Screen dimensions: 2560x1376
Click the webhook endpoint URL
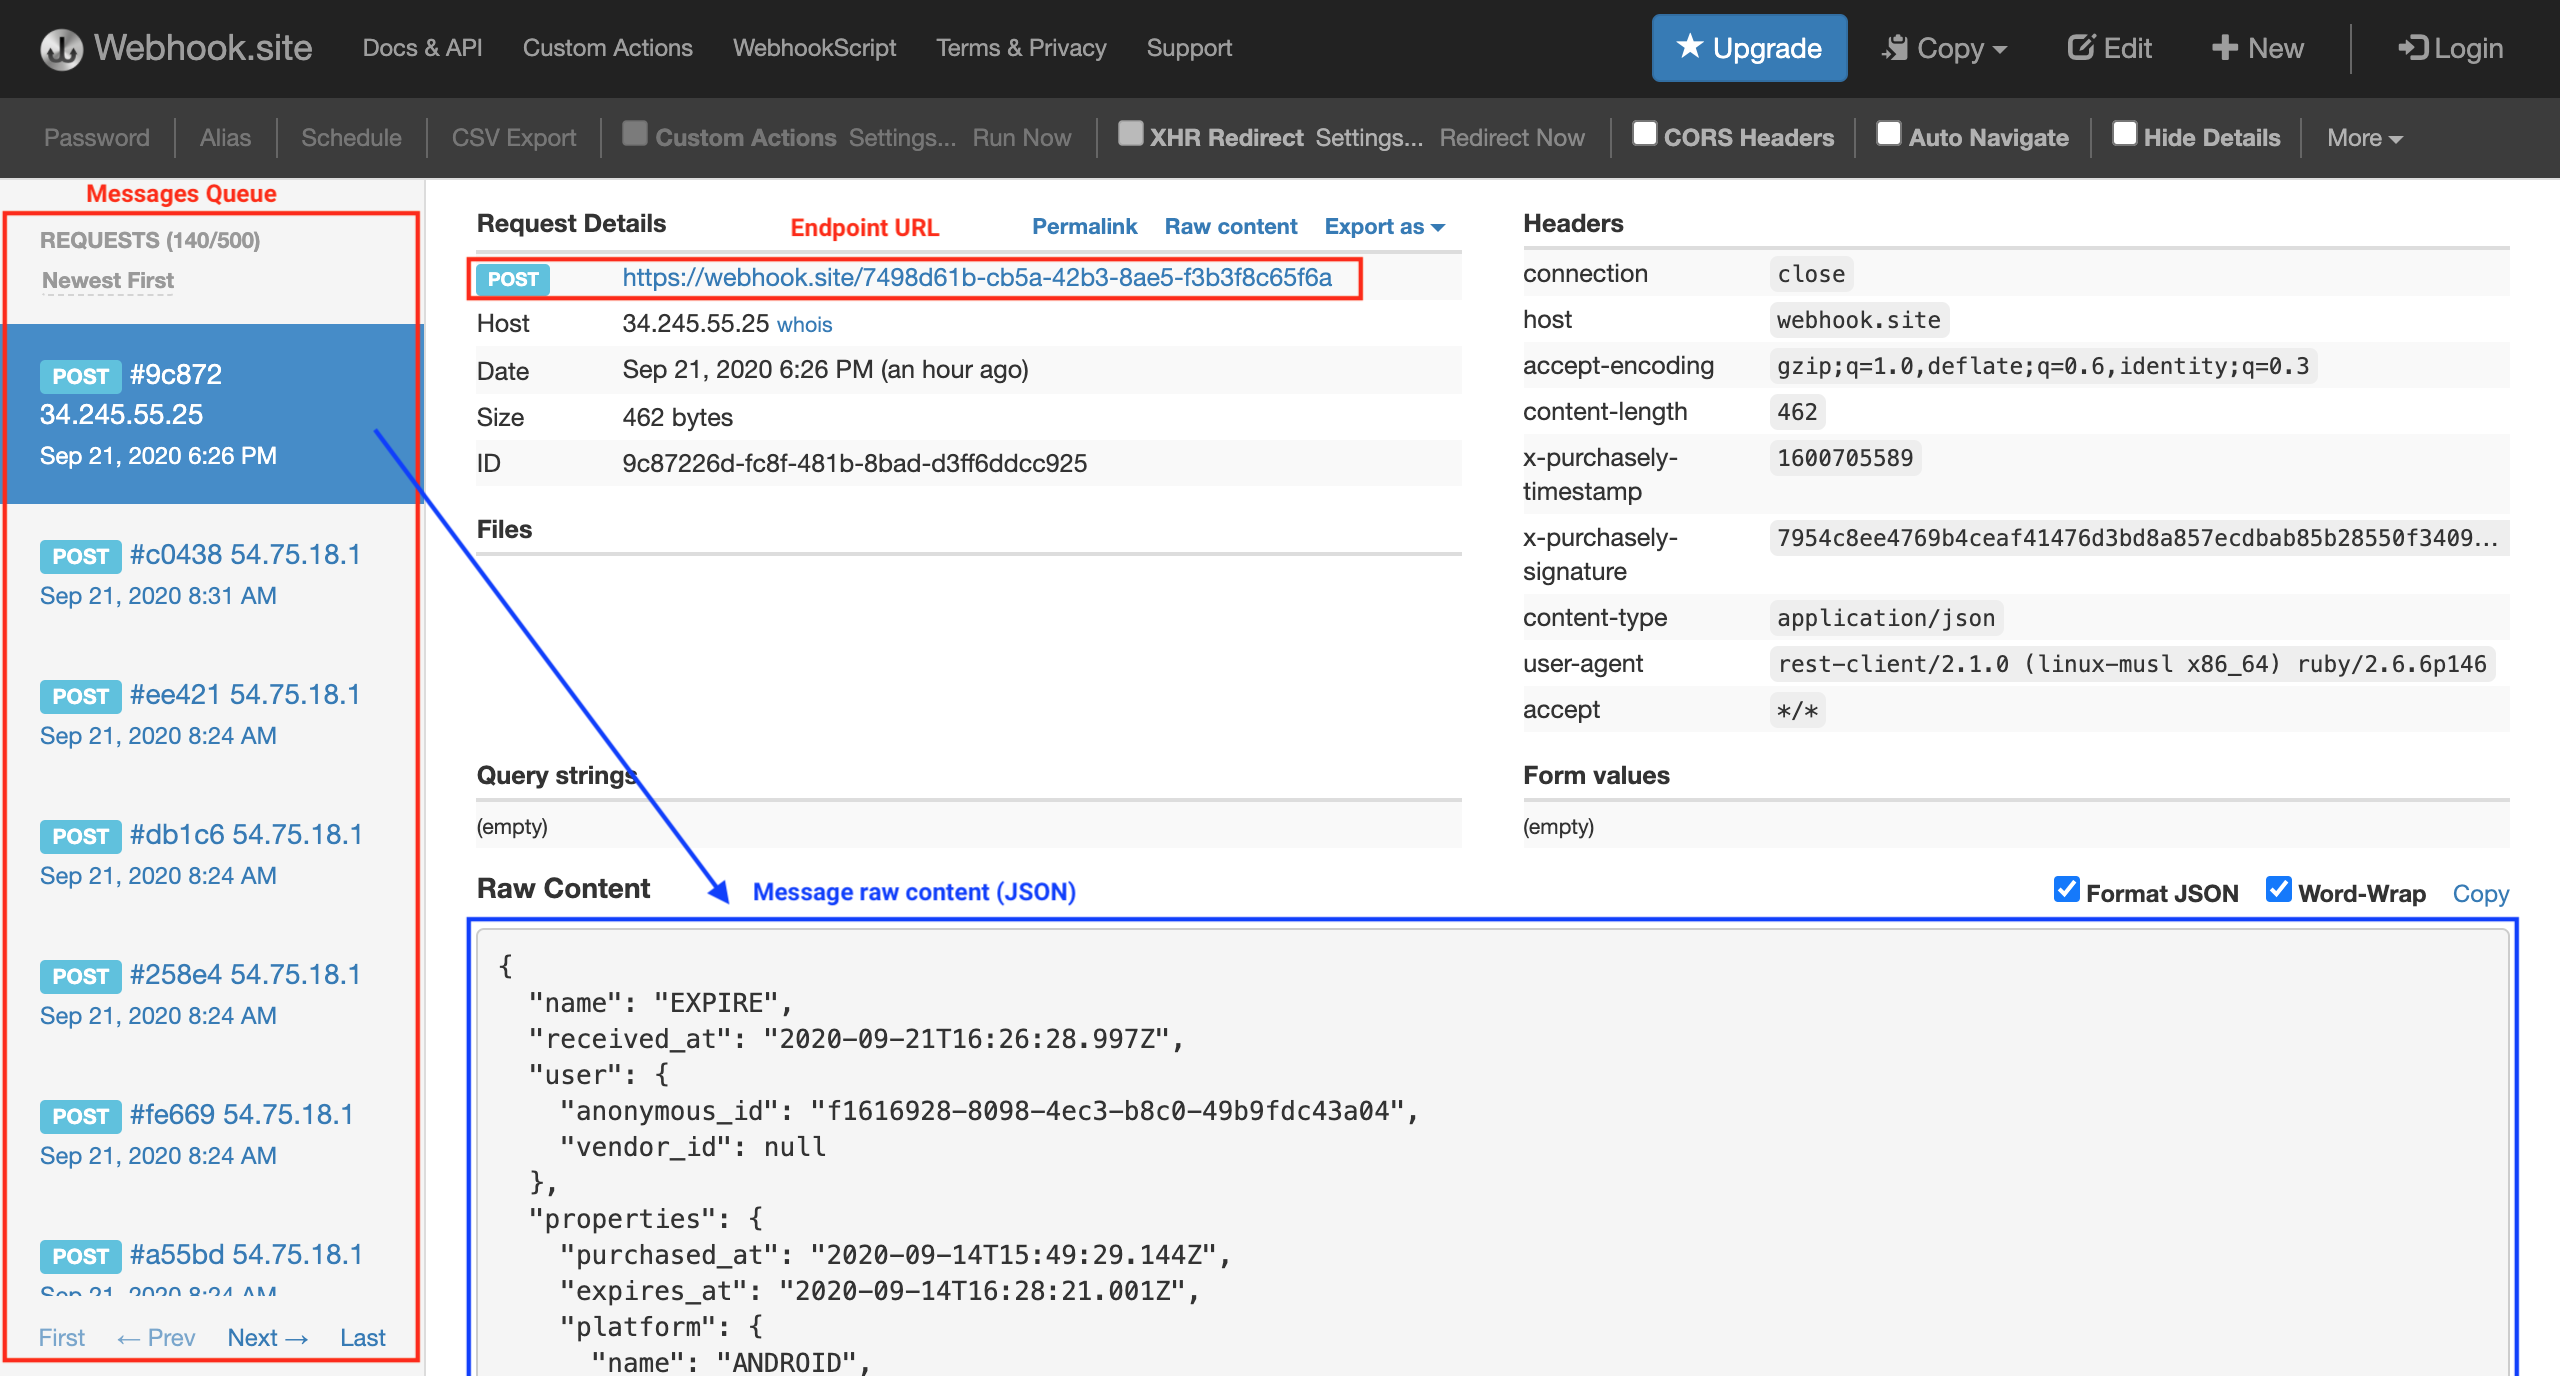[977, 278]
